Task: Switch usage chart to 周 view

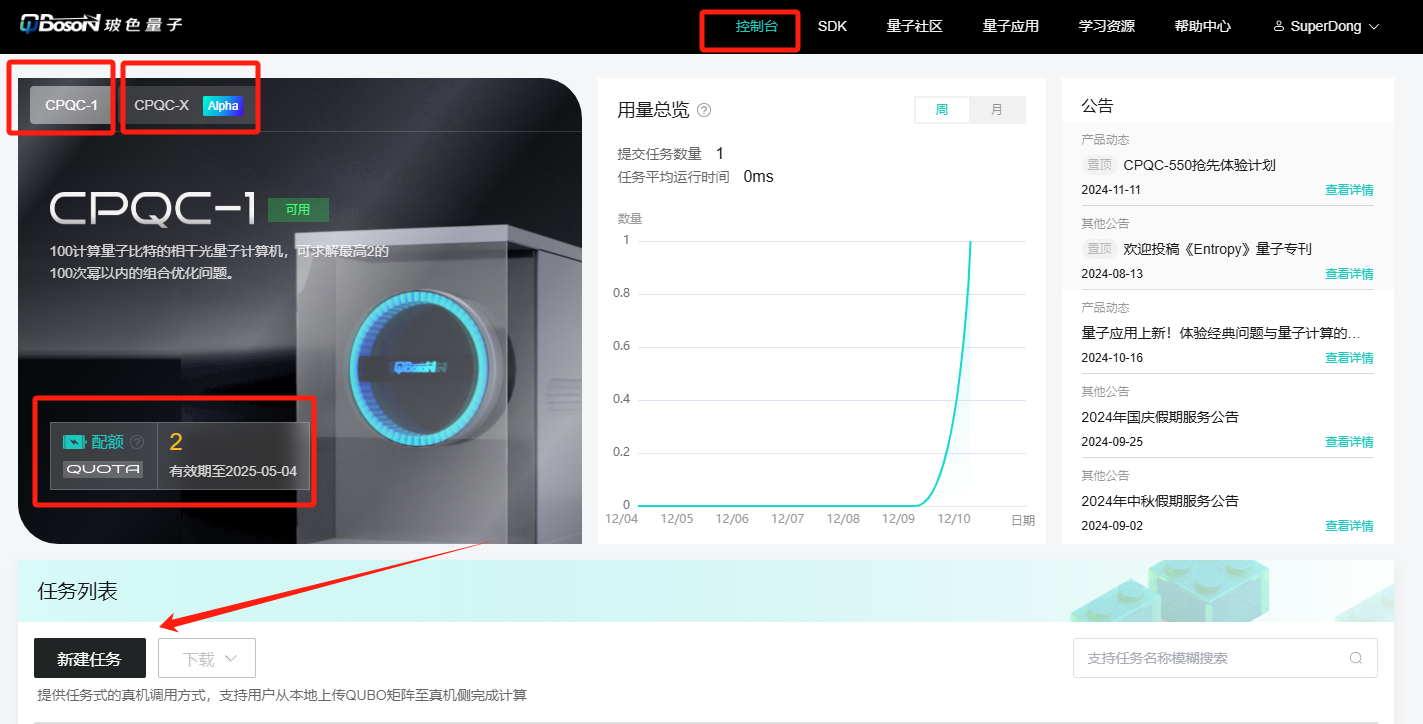Action: [942, 110]
